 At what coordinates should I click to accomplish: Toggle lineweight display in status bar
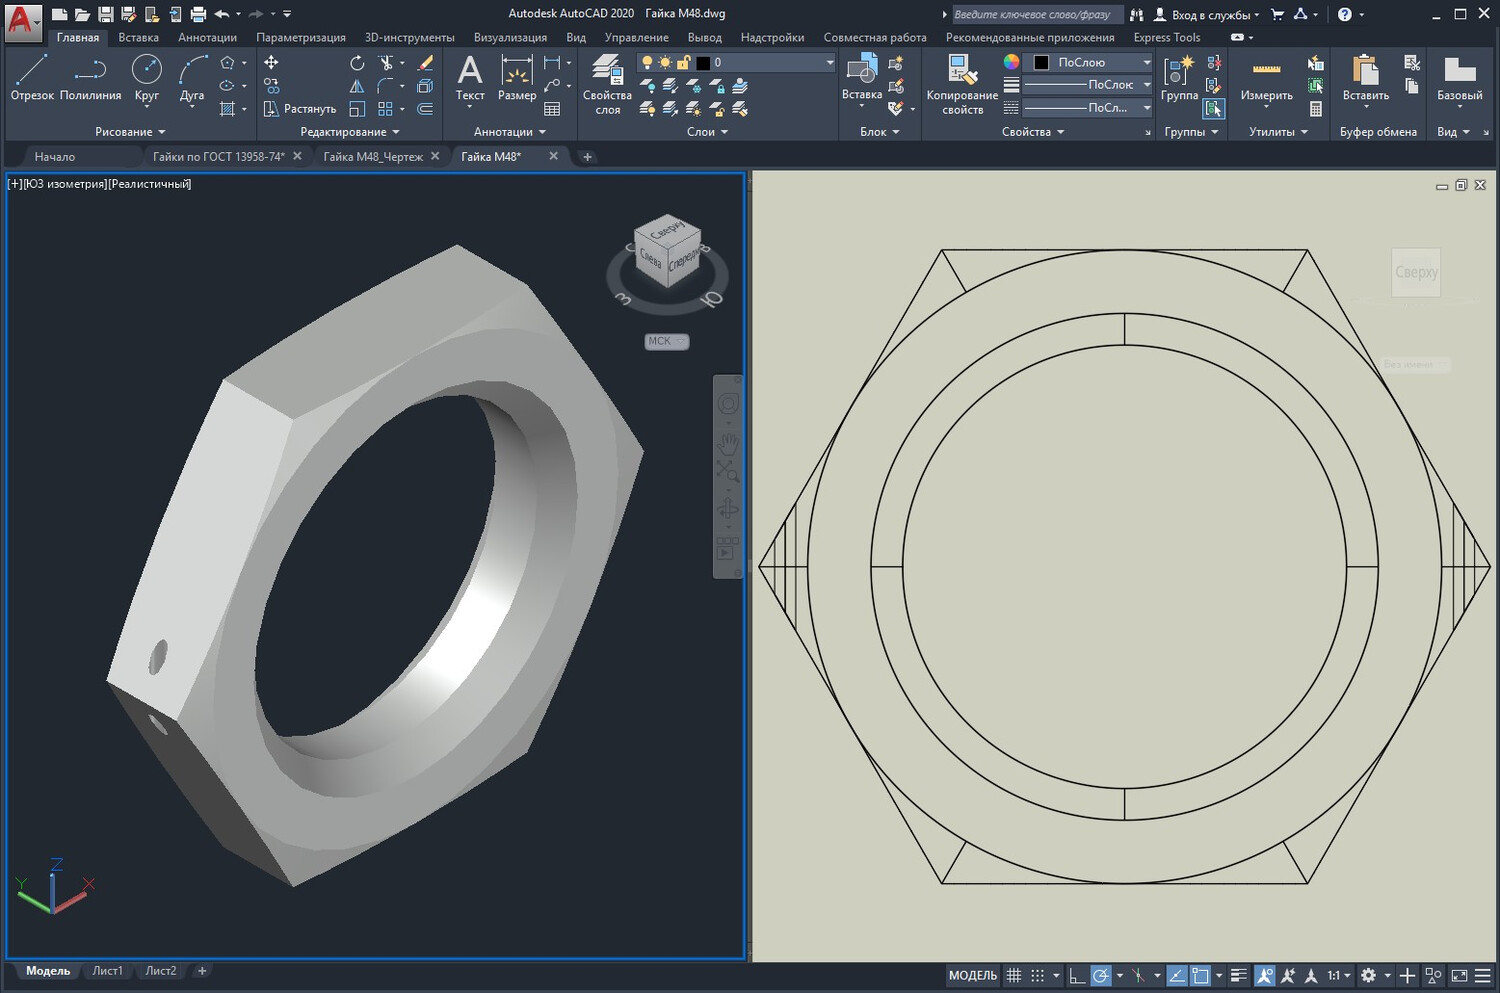coord(1238,976)
